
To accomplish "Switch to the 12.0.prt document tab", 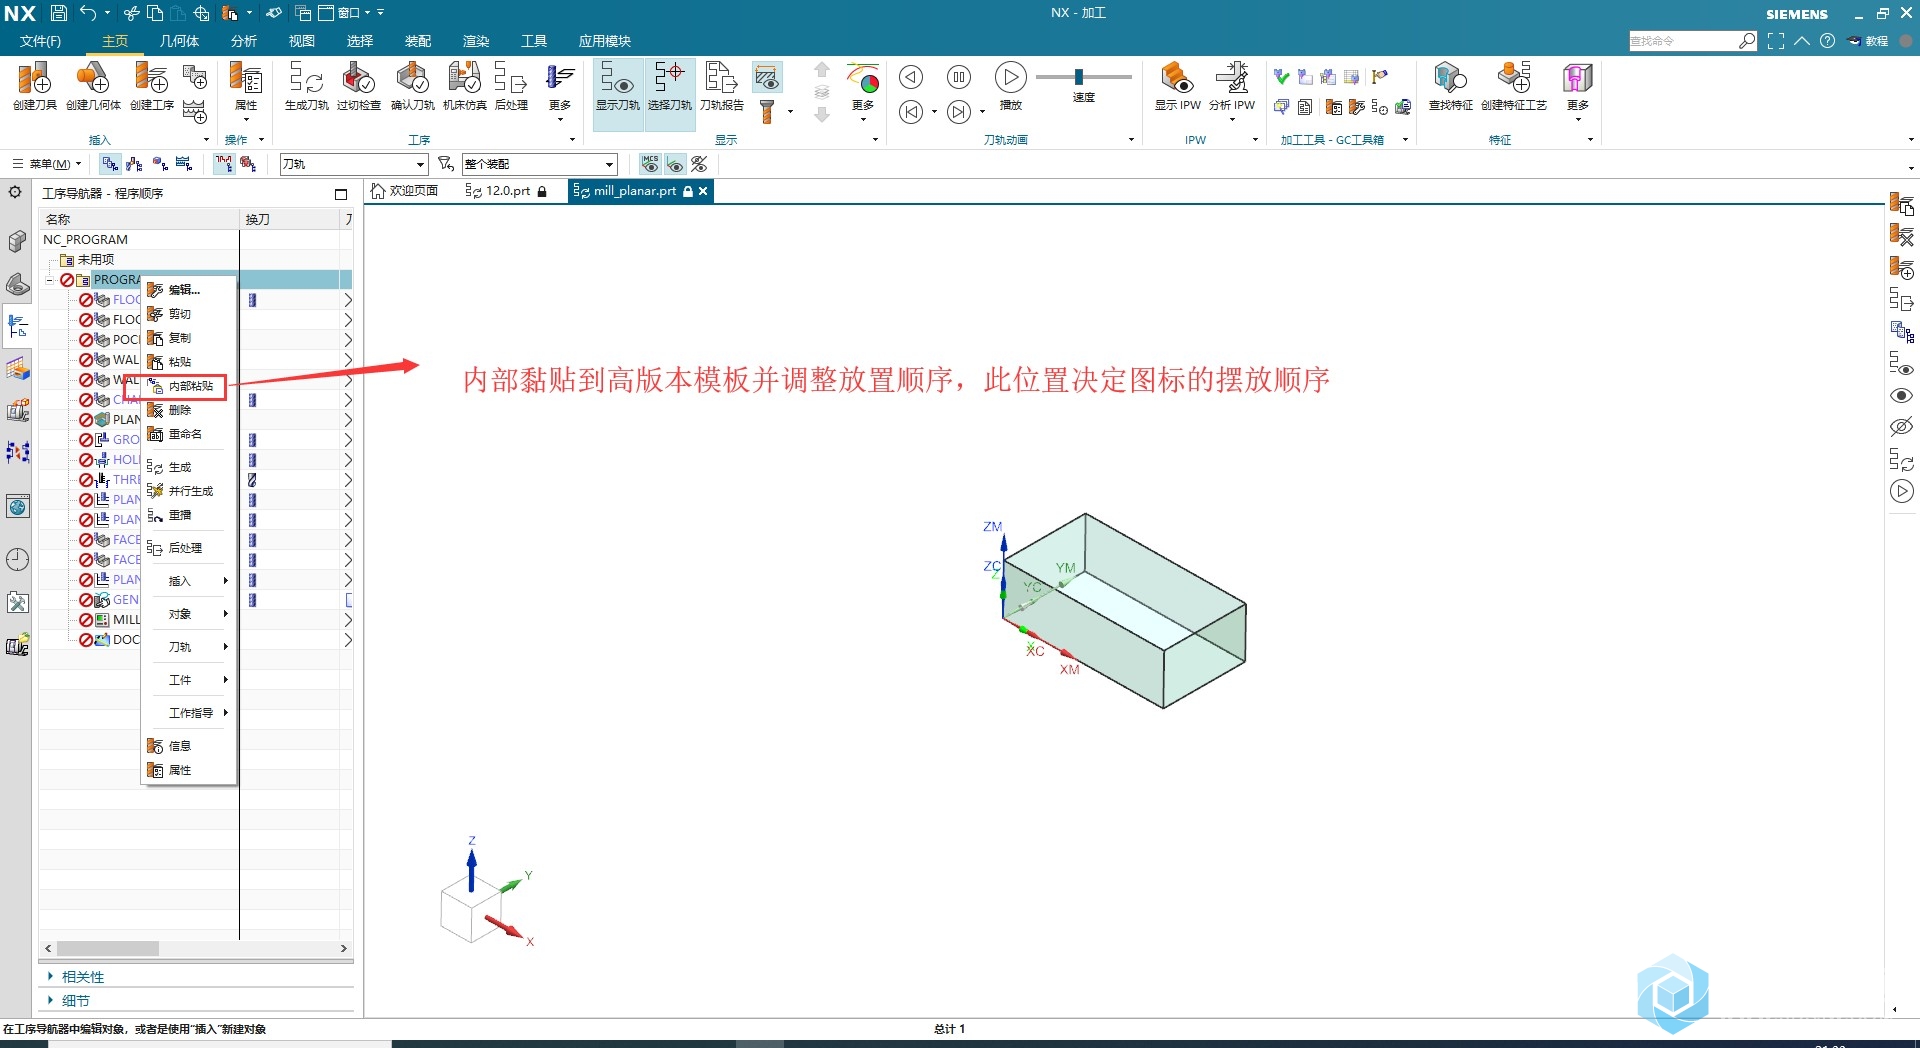I will click(507, 191).
